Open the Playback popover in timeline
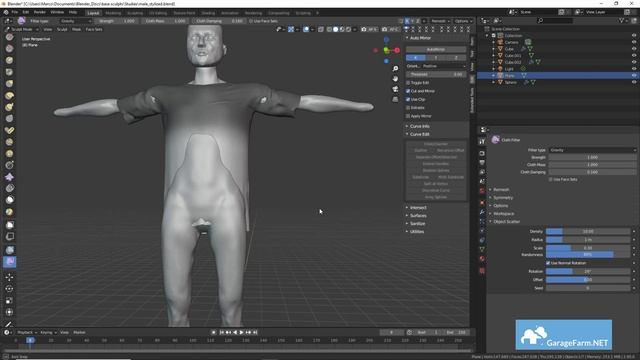640x360 pixels. 27,332
